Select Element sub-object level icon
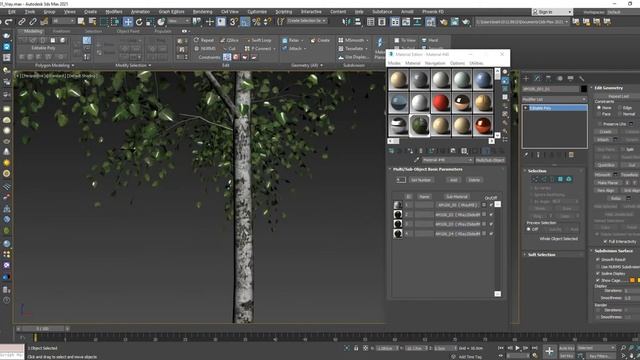 click(x=569, y=179)
